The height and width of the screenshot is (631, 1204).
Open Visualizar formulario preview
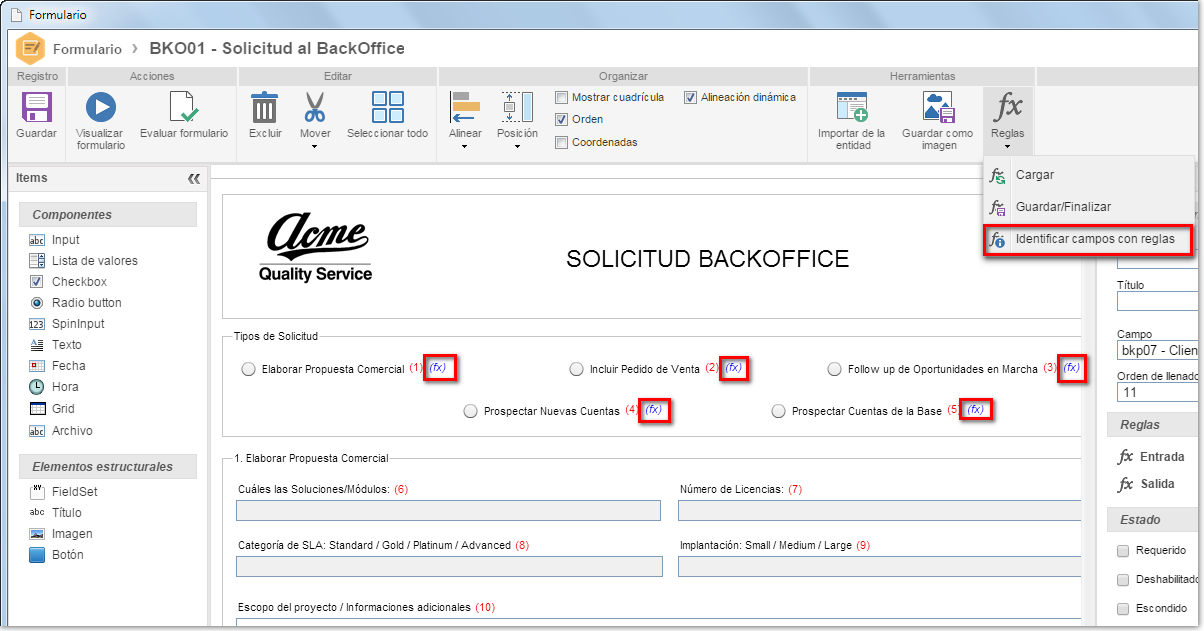tap(100, 107)
